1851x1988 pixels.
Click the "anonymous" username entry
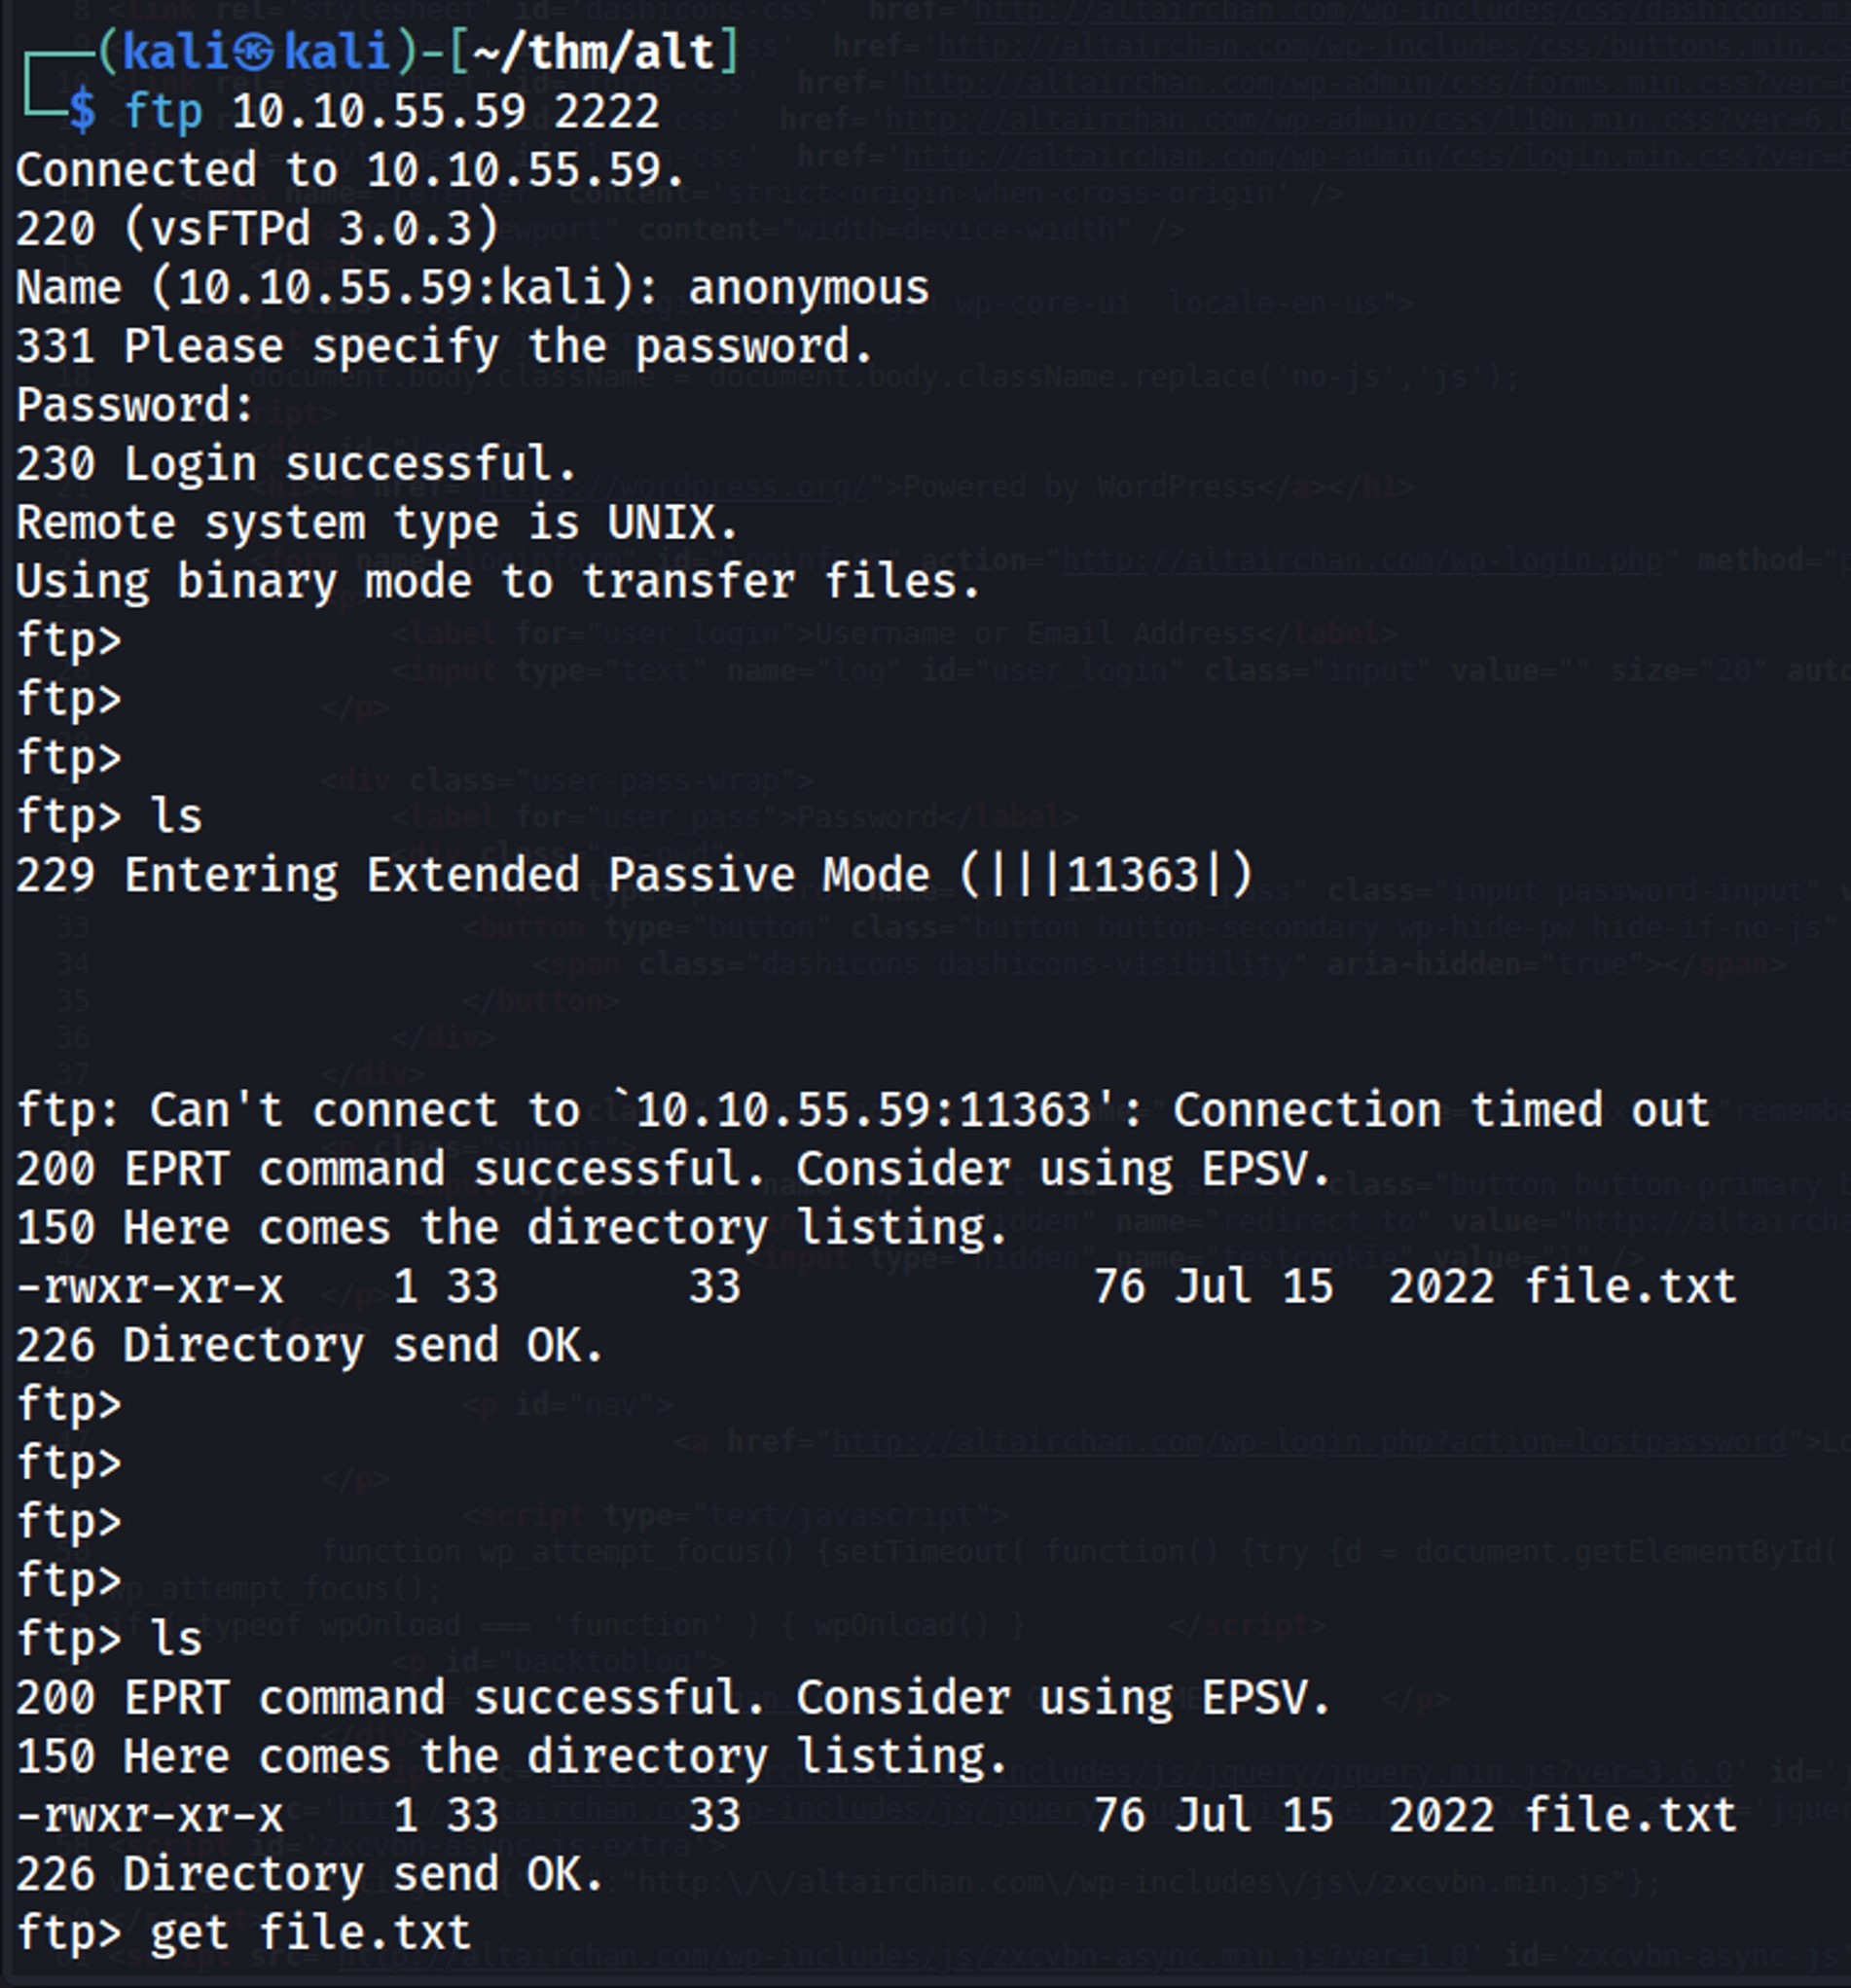click(808, 288)
